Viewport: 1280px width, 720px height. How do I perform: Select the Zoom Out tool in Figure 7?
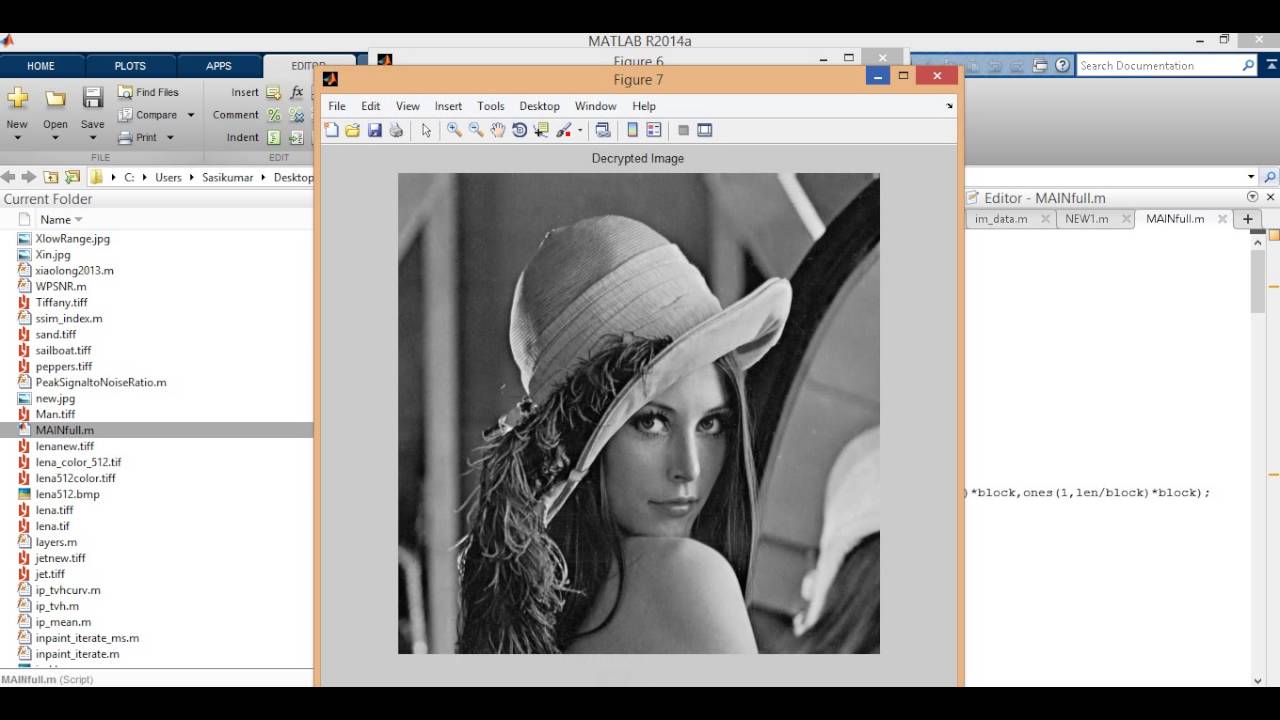(476, 130)
